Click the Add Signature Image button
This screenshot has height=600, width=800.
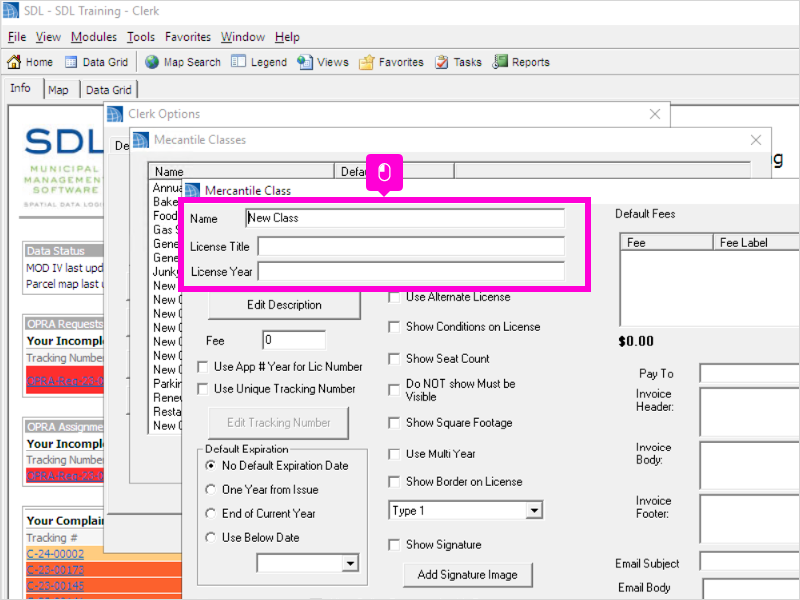[x=468, y=575]
